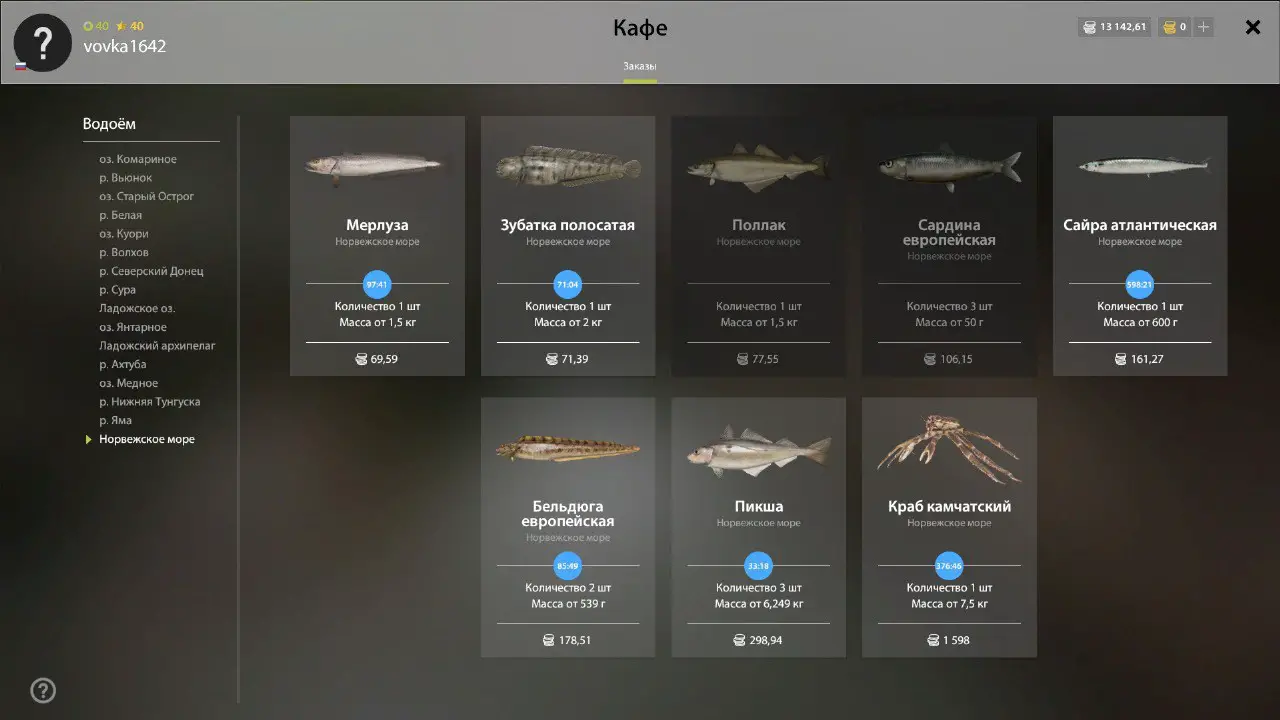Switch to the Заказы tab
Image resolution: width=1280 pixels, height=720 pixels.
coord(640,67)
